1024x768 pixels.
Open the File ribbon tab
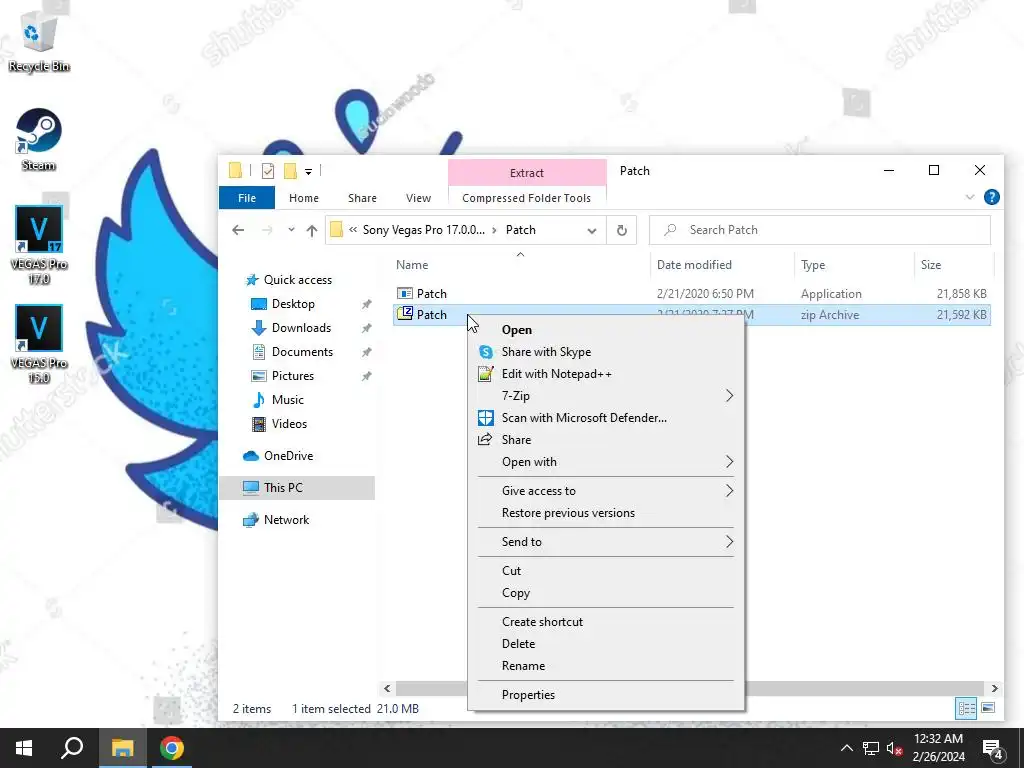coord(247,198)
